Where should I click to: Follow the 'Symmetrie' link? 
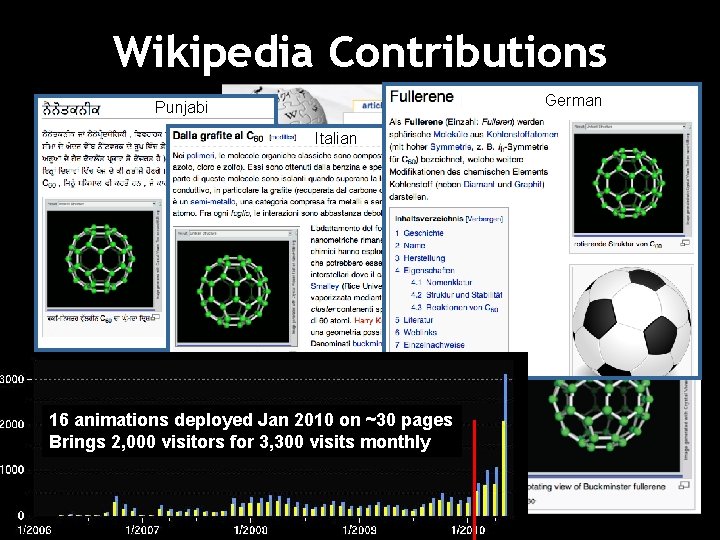point(450,147)
